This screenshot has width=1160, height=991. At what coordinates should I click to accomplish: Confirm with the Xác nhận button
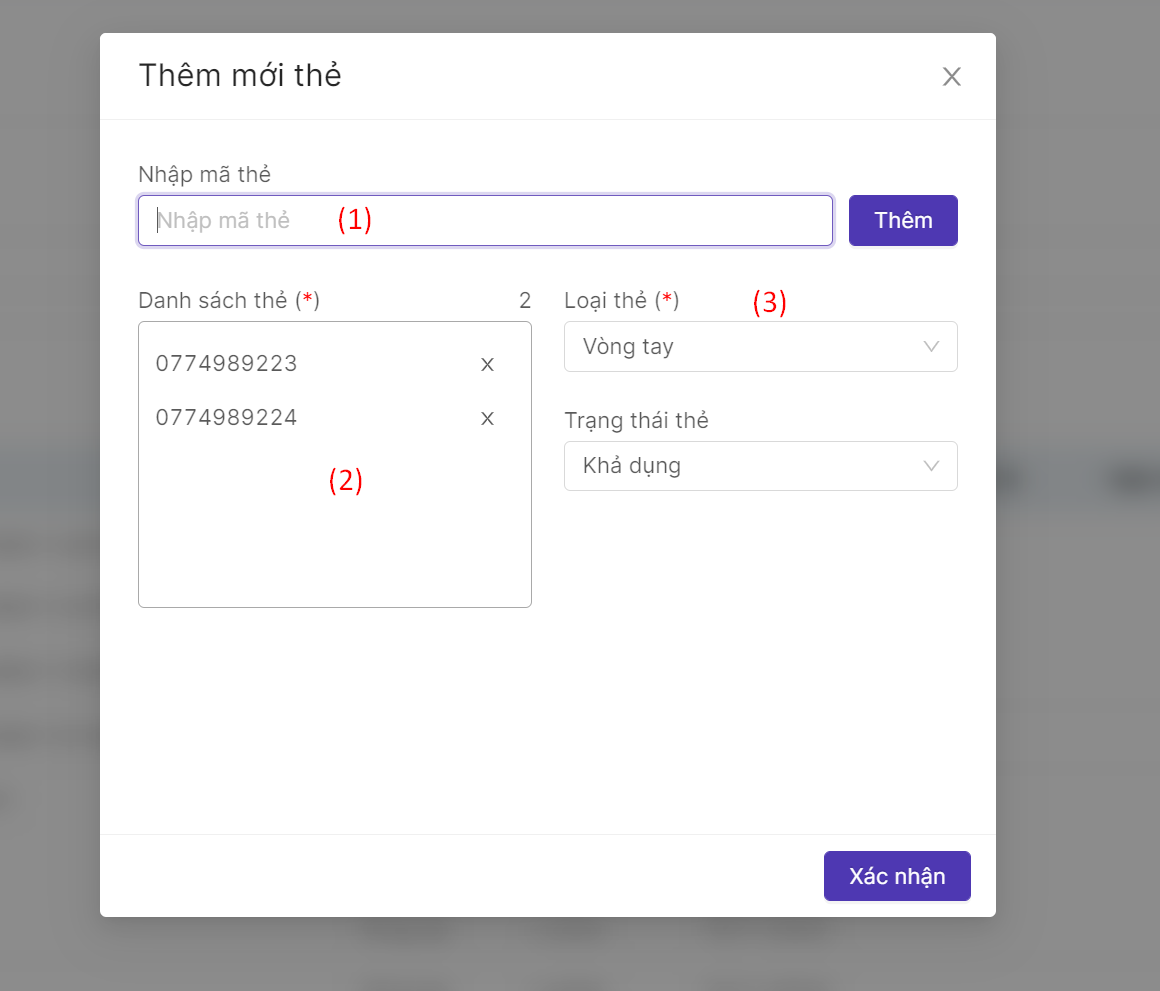pos(897,876)
